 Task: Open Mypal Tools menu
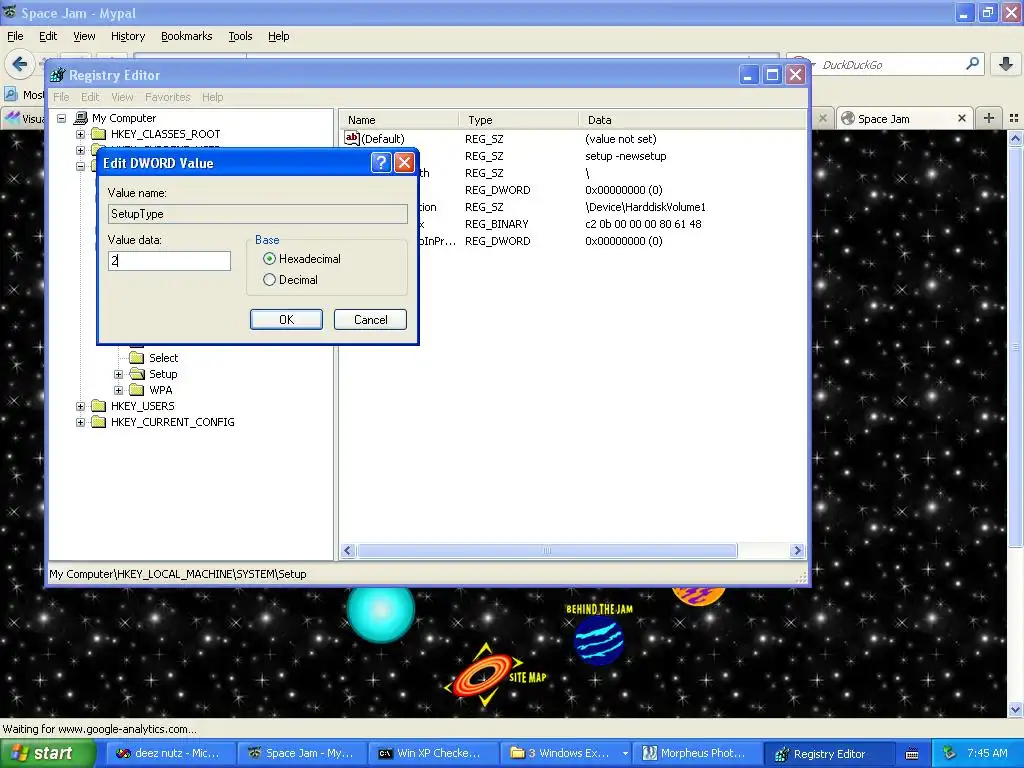click(240, 36)
